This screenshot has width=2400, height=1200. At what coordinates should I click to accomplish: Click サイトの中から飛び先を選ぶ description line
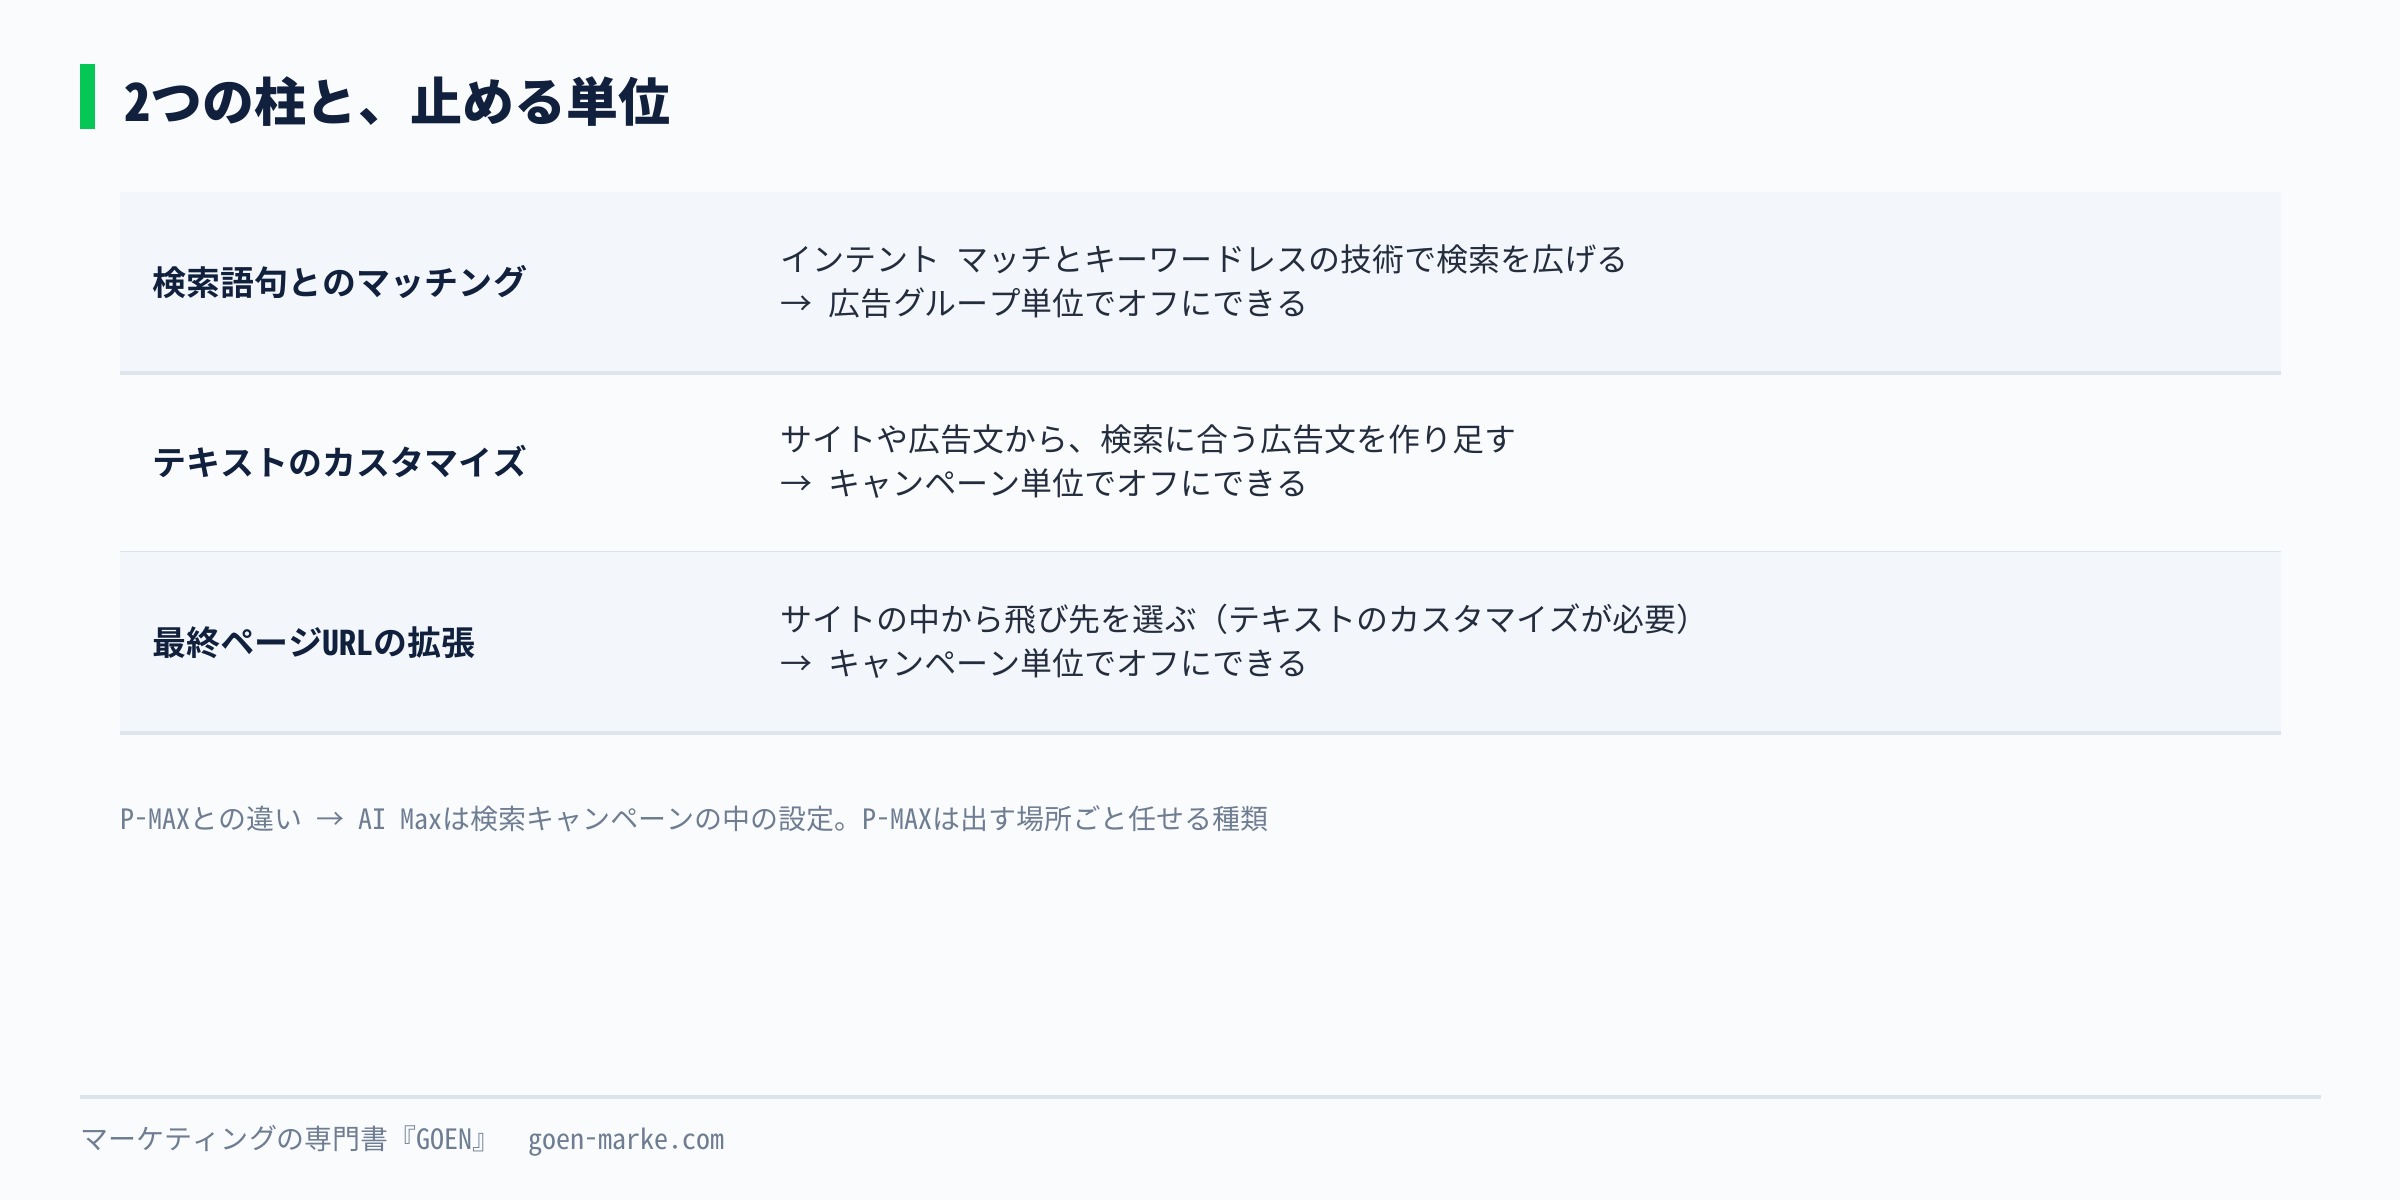tap(1237, 619)
